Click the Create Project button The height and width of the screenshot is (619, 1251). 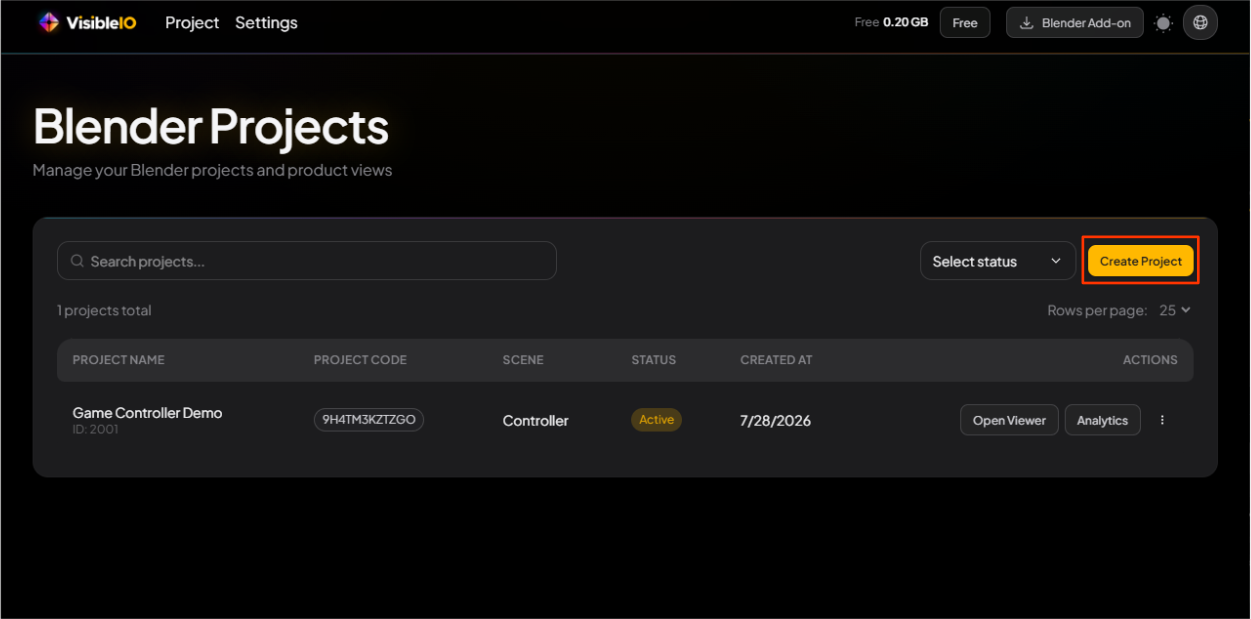[1141, 261]
